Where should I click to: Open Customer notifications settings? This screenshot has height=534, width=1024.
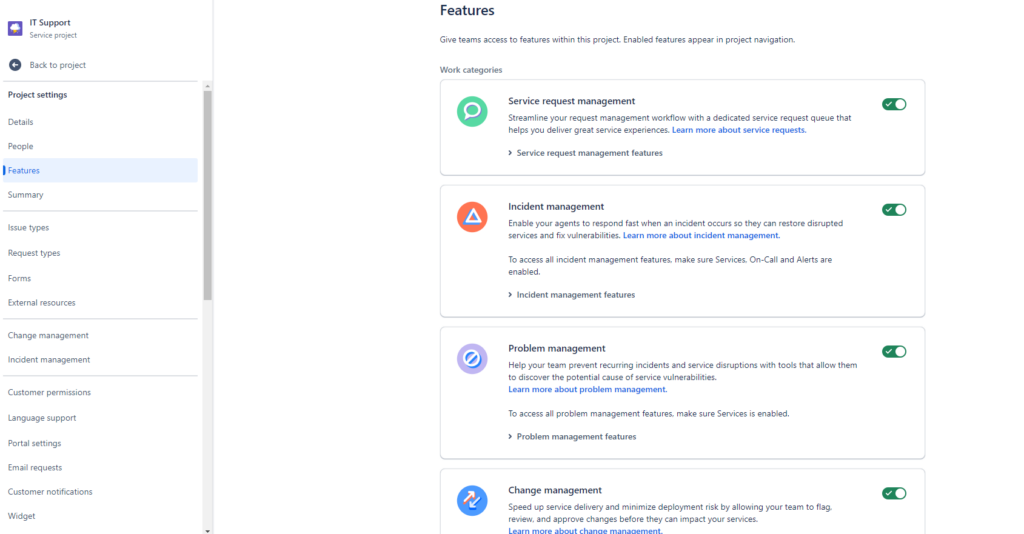(x=50, y=492)
